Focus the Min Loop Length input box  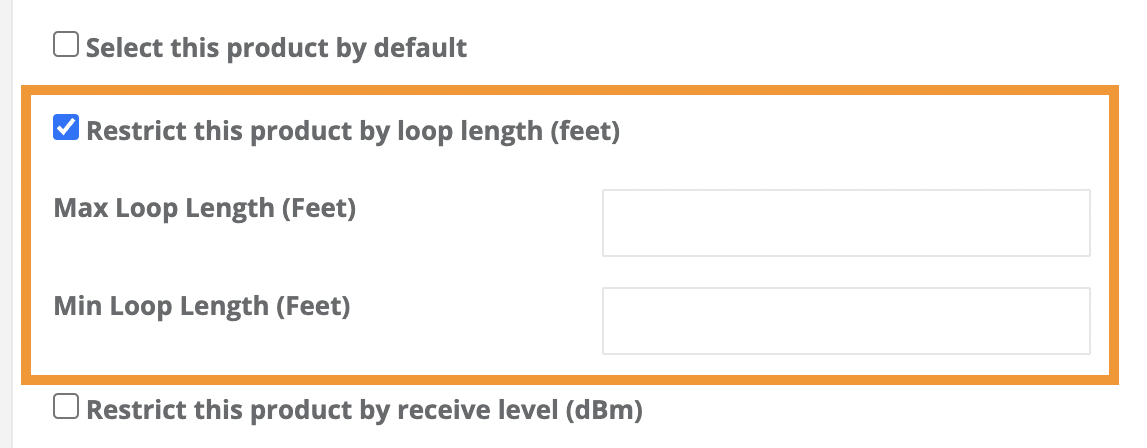click(845, 321)
